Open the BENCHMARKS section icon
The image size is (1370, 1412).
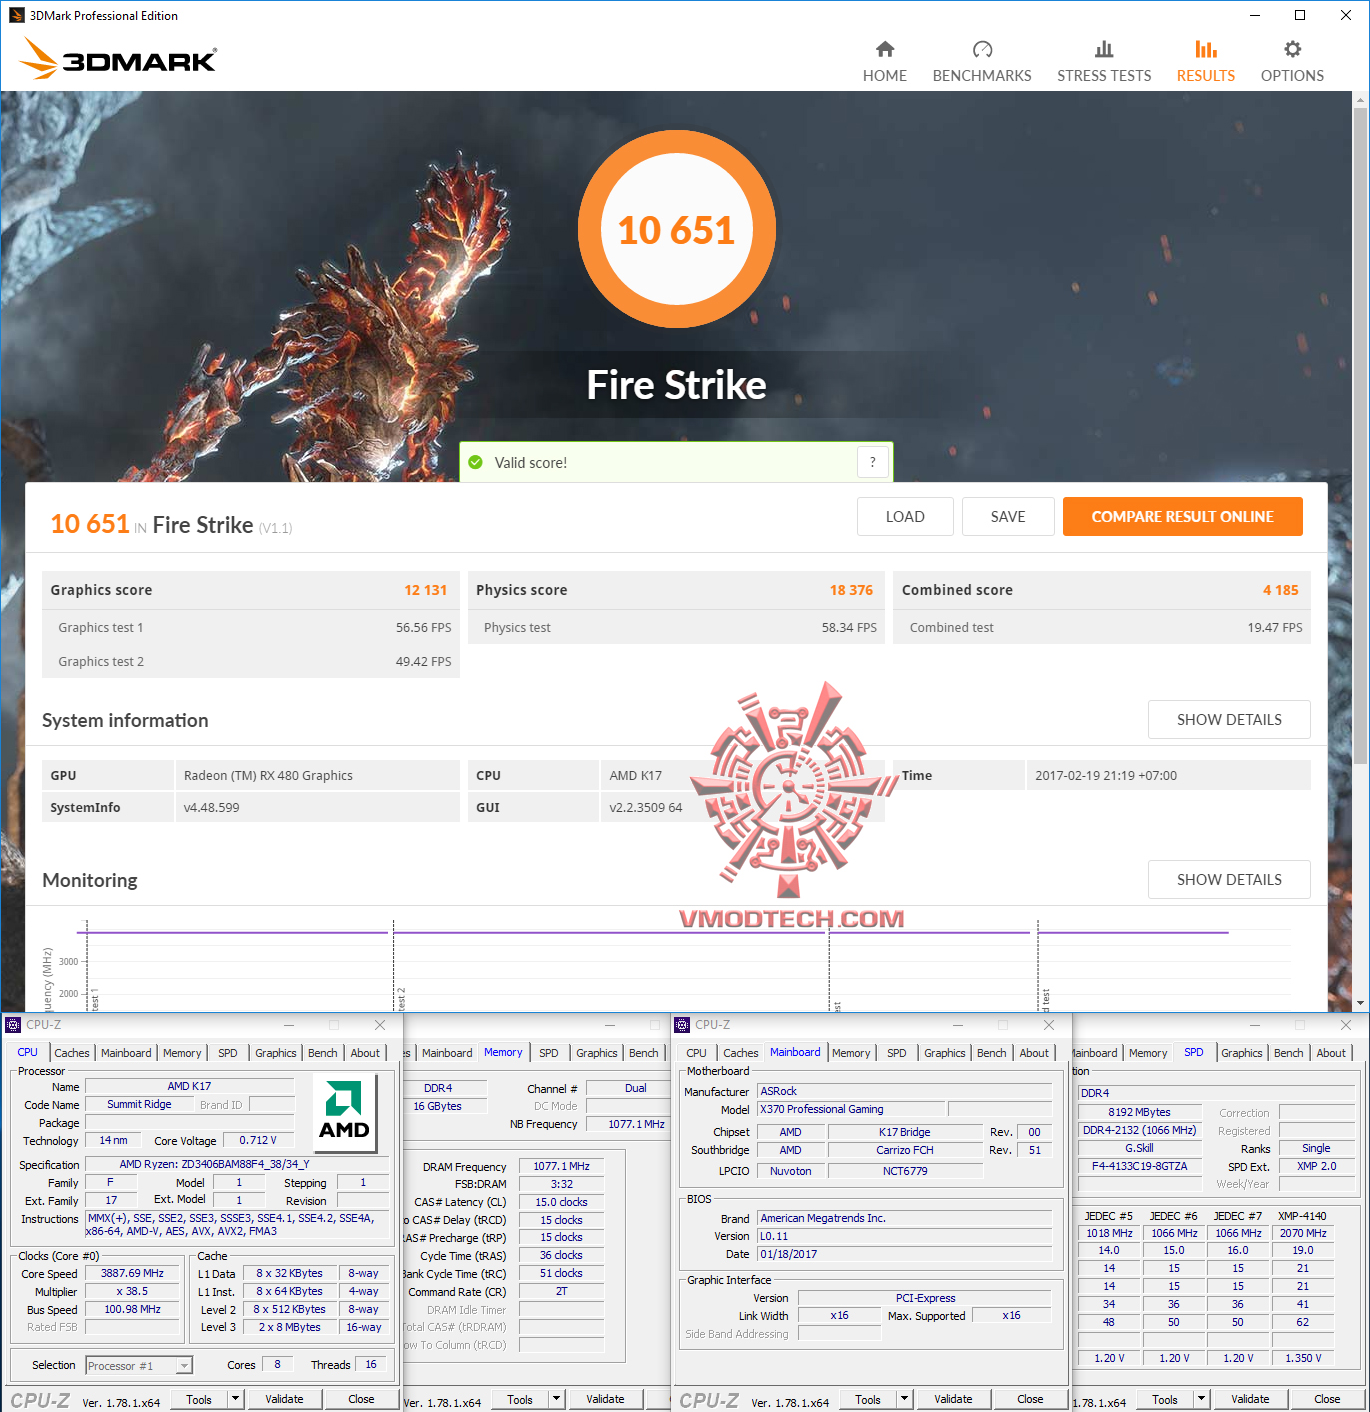tap(981, 48)
